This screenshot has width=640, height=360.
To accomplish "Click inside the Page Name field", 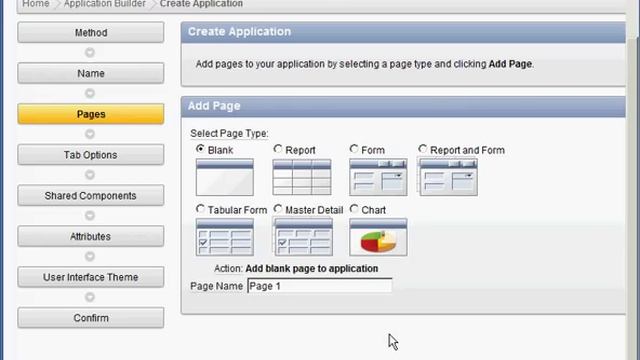I will pos(320,286).
